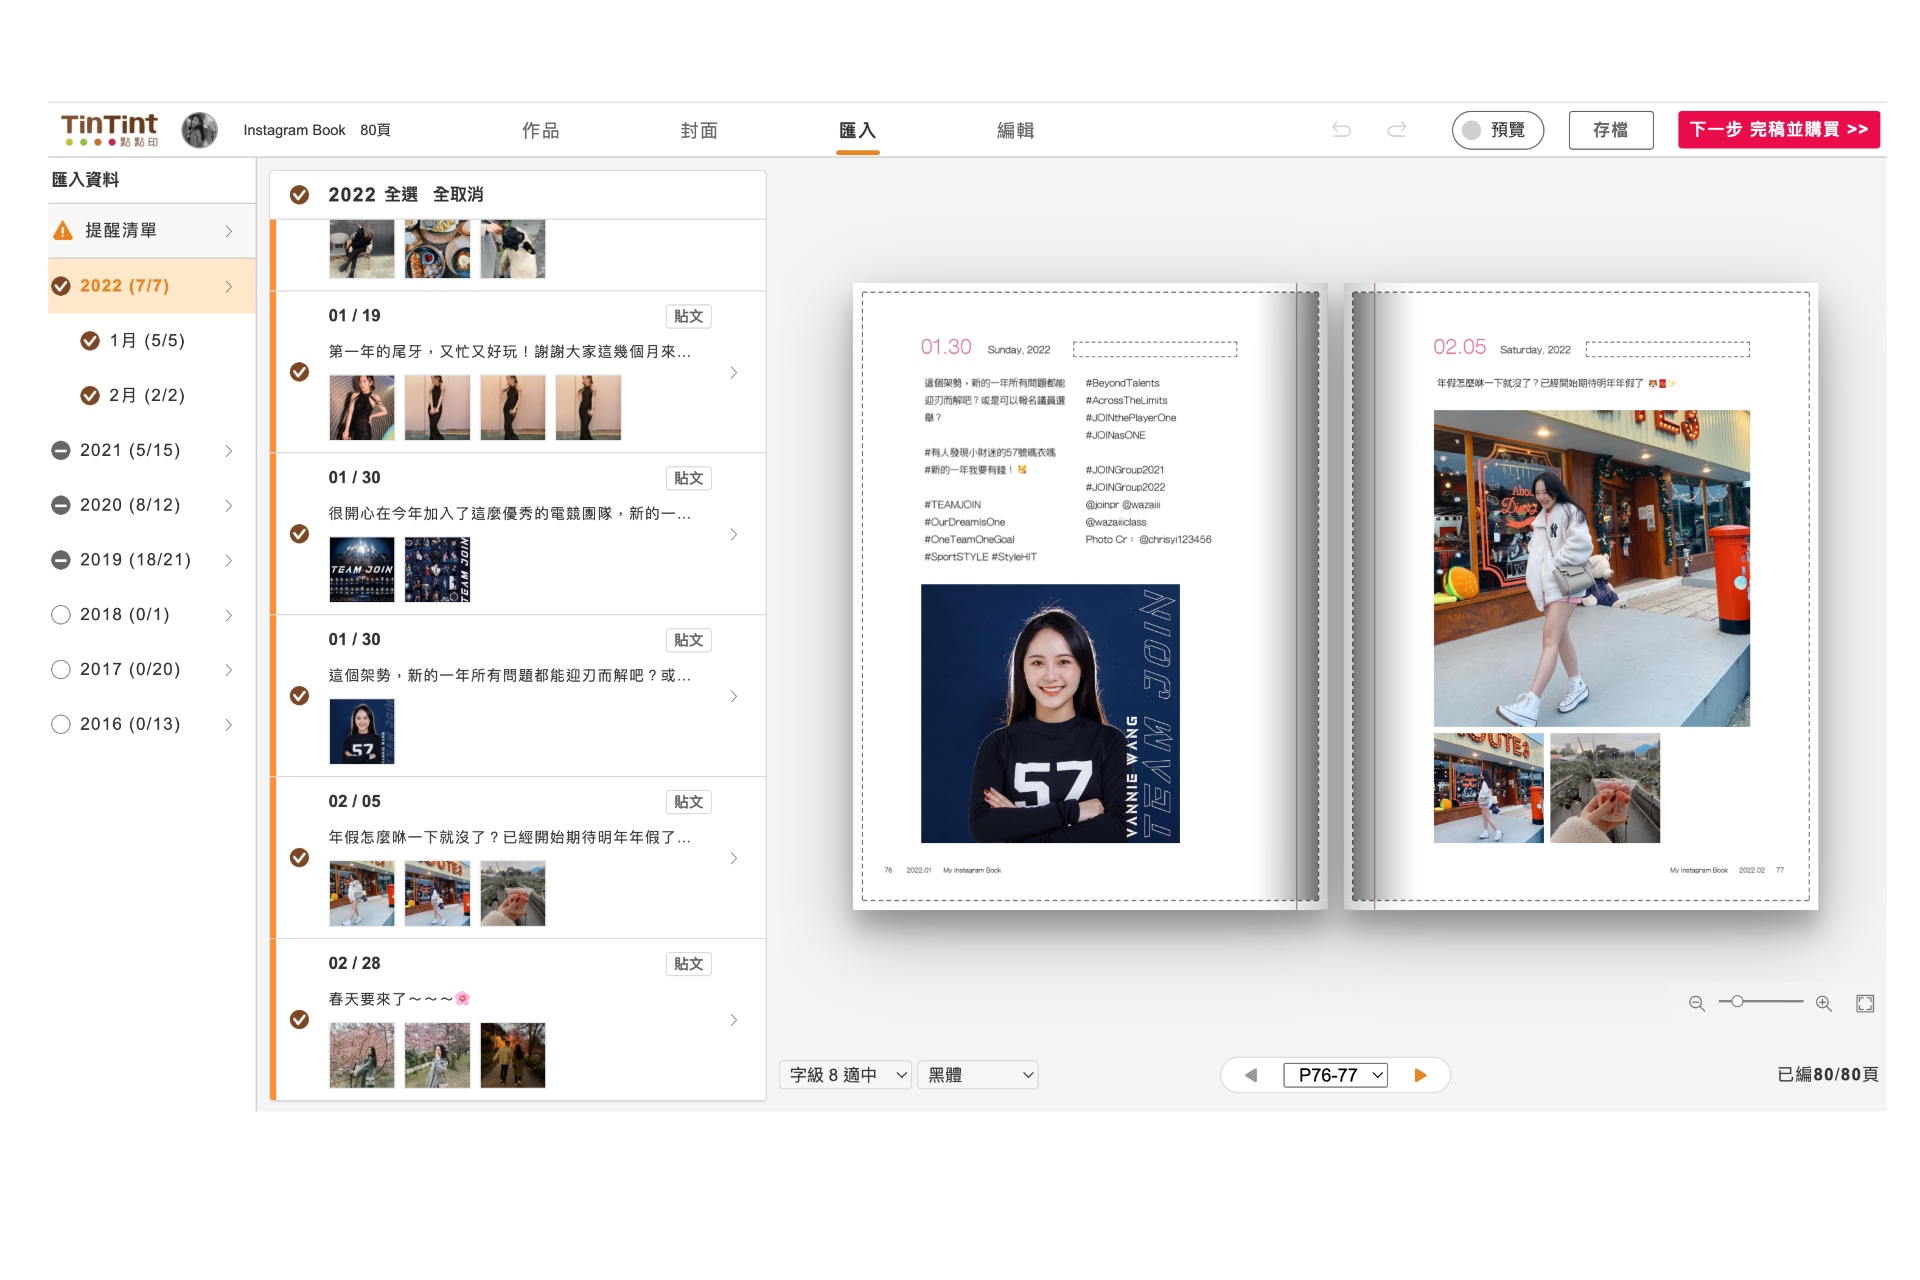
Task: Open the 字級 8 適中 font size dropdown
Action: click(x=846, y=1075)
